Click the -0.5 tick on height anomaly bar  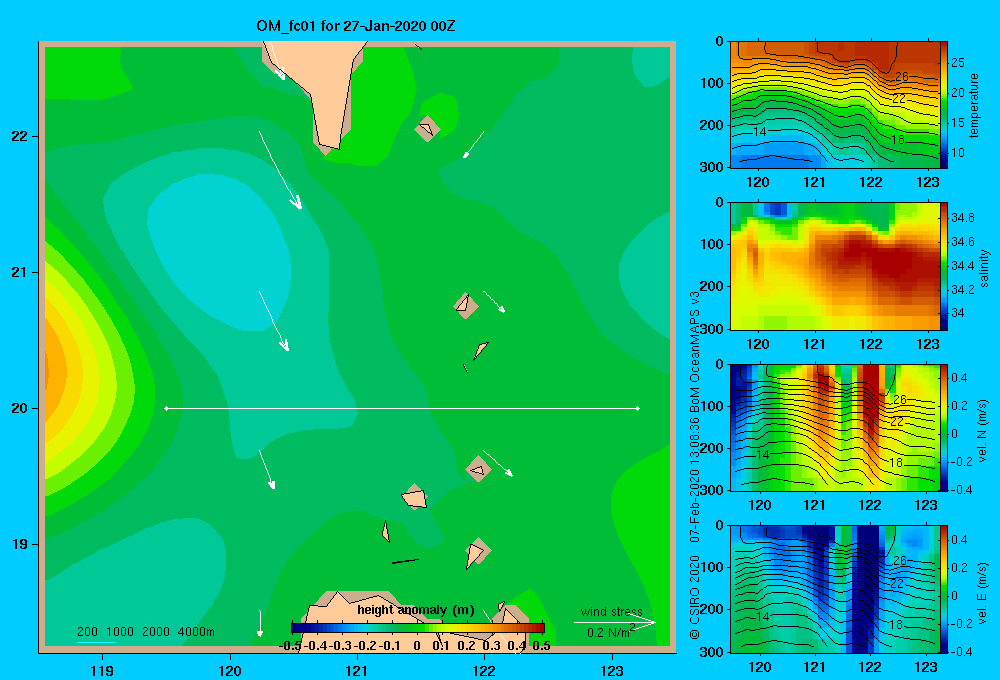tap(290, 646)
